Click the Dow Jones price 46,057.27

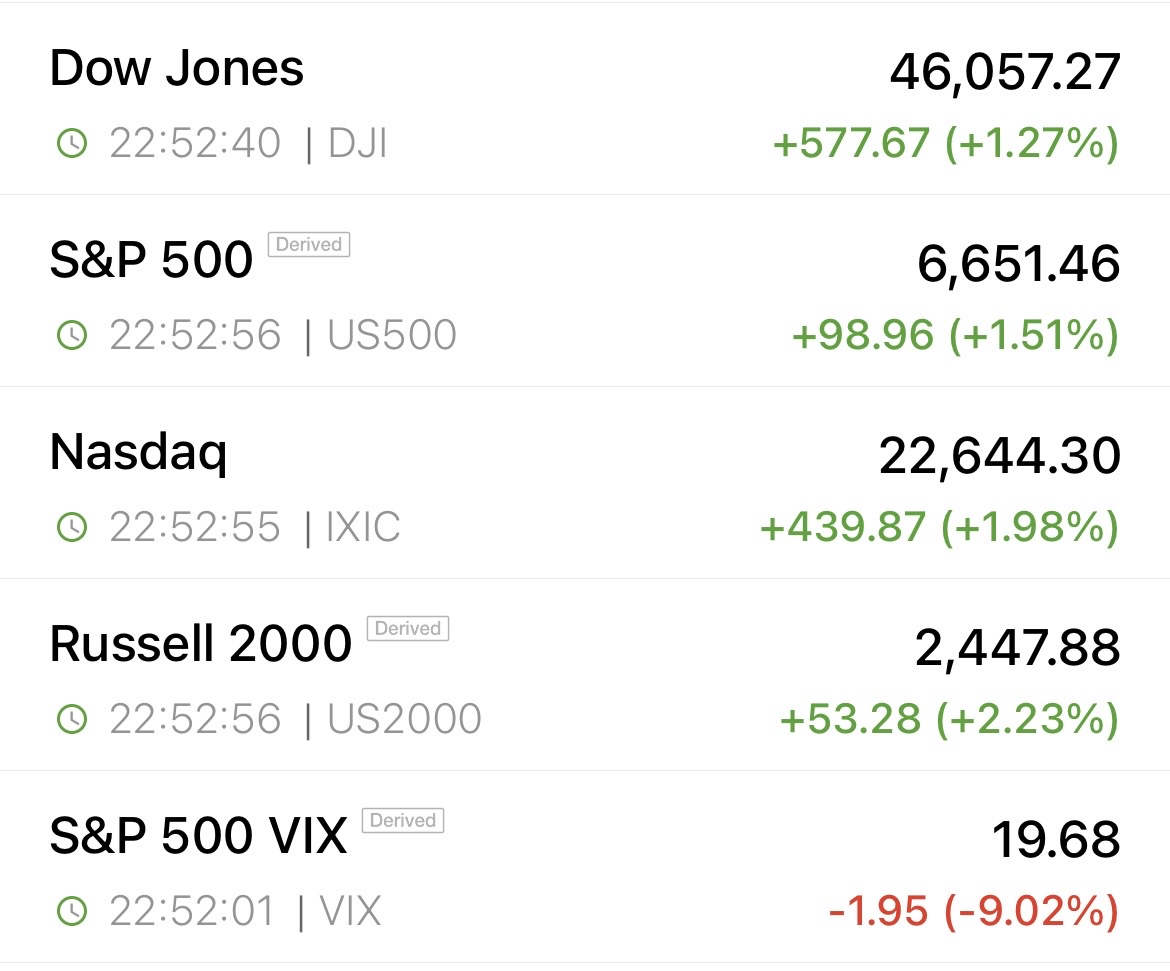tap(1004, 72)
